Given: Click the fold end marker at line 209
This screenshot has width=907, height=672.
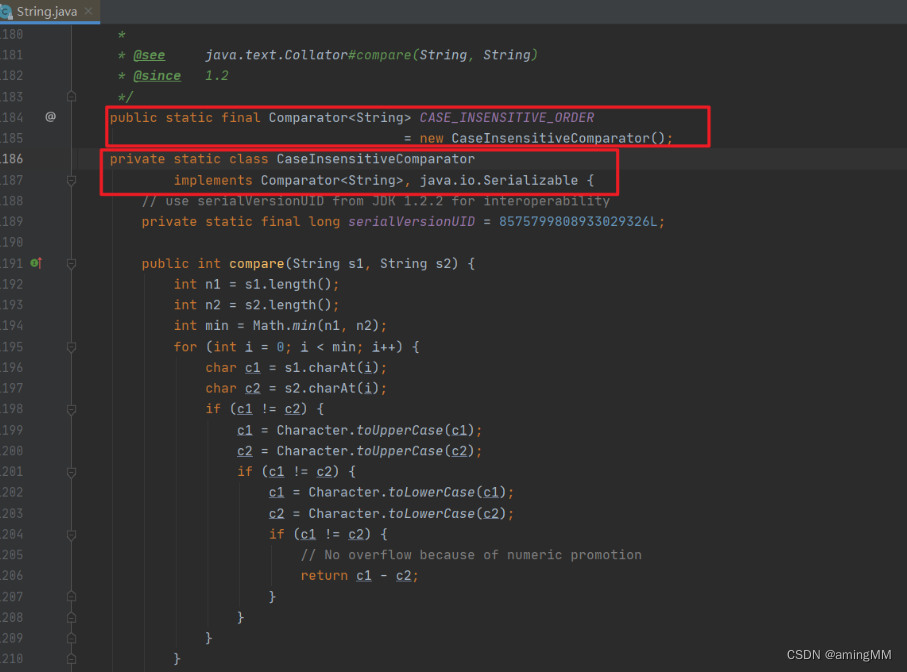Looking at the screenshot, I should [x=72, y=638].
